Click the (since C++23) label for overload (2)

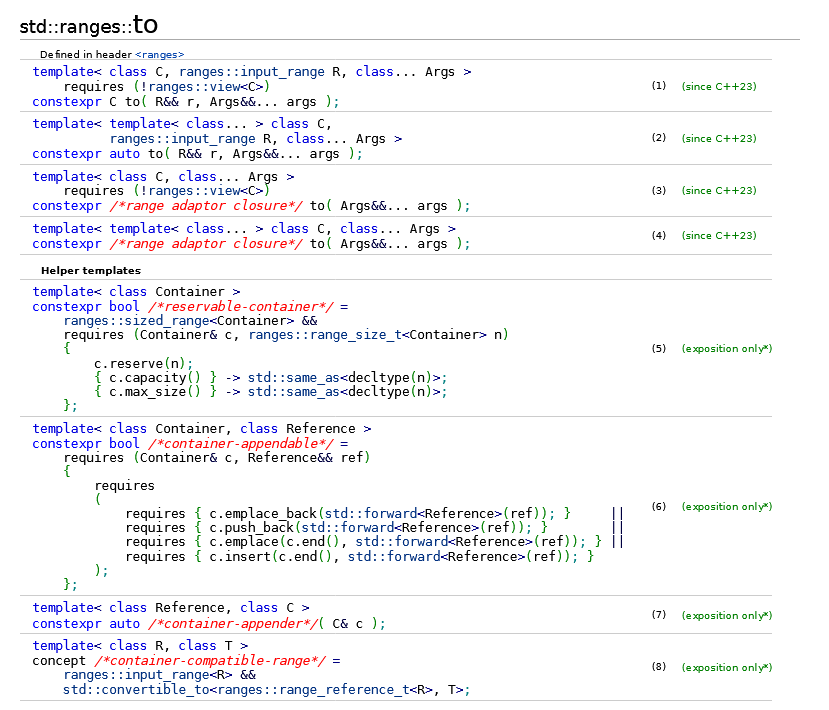pos(719,138)
